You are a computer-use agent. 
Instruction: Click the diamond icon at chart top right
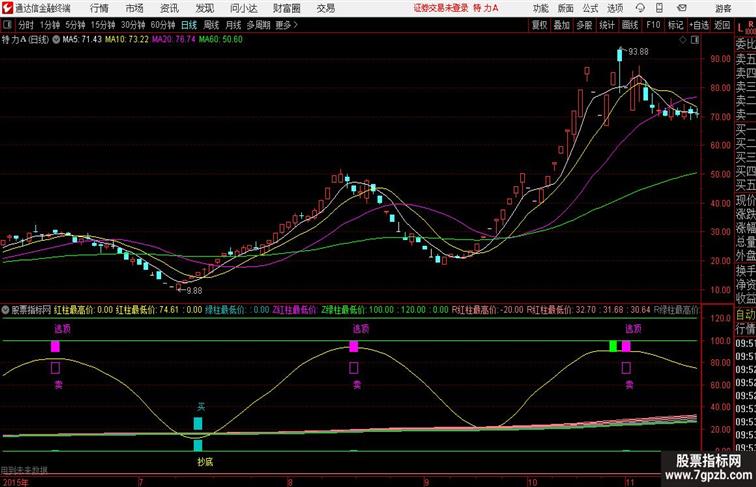[683, 40]
